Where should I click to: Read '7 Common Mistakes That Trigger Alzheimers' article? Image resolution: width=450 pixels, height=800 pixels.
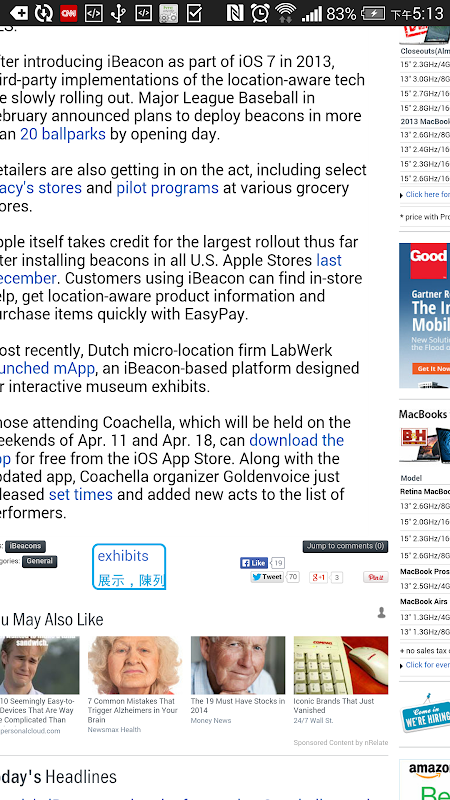[x=132, y=710]
